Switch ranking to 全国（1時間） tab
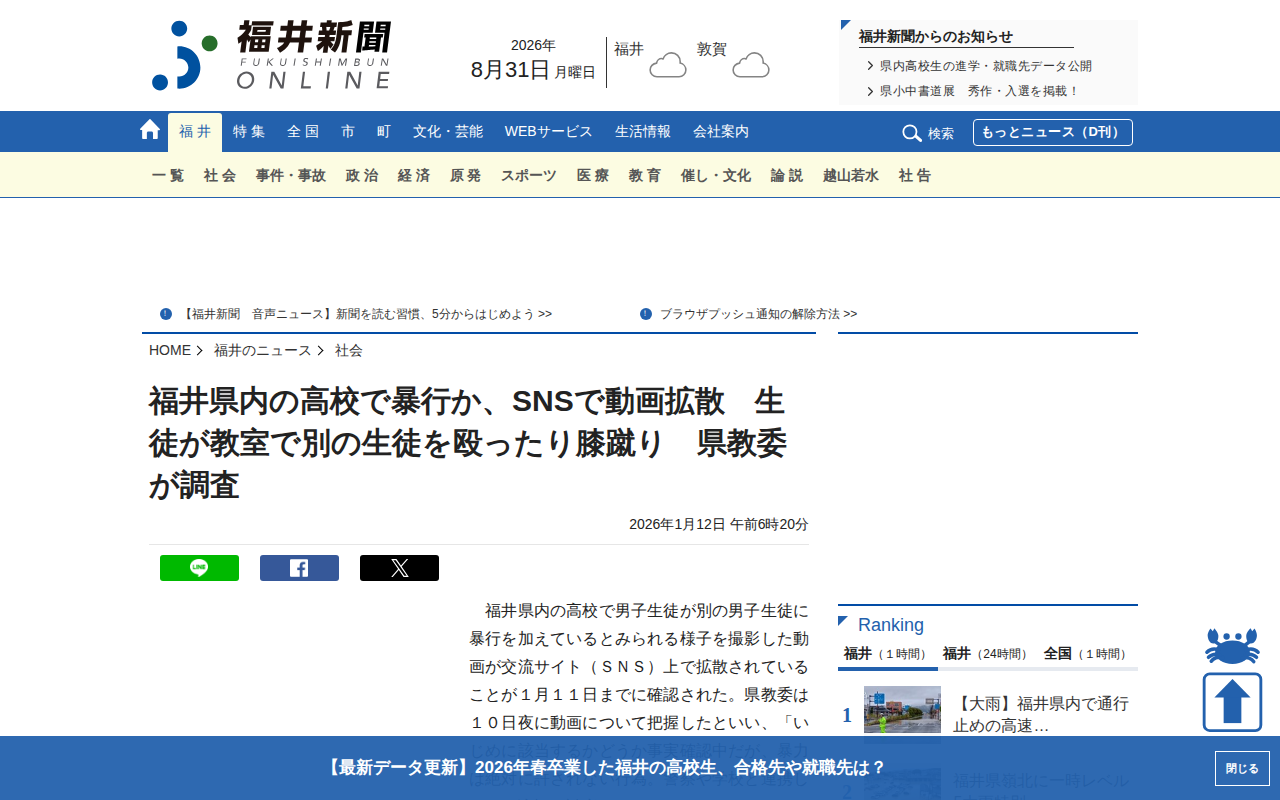 click(x=1087, y=654)
